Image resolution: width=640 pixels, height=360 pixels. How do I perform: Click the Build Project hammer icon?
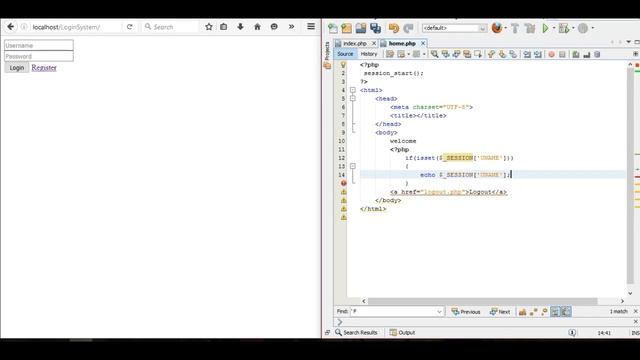(515, 28)
